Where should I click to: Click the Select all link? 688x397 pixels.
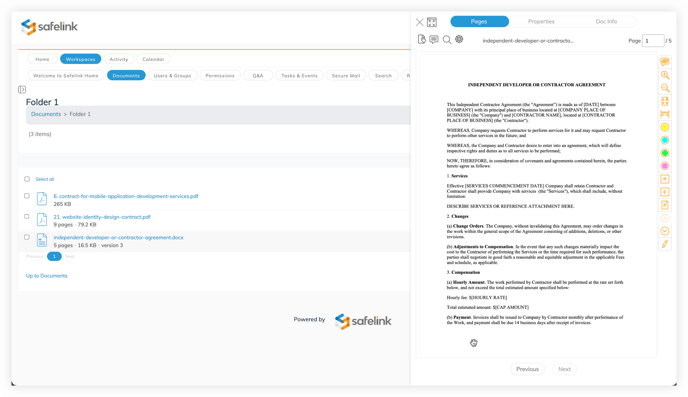45,179
